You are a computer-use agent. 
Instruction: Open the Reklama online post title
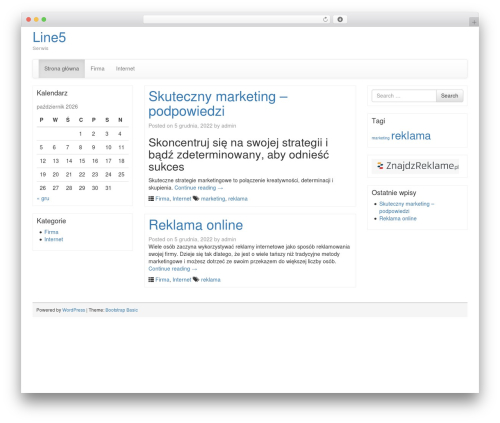(x=196, y=225)
